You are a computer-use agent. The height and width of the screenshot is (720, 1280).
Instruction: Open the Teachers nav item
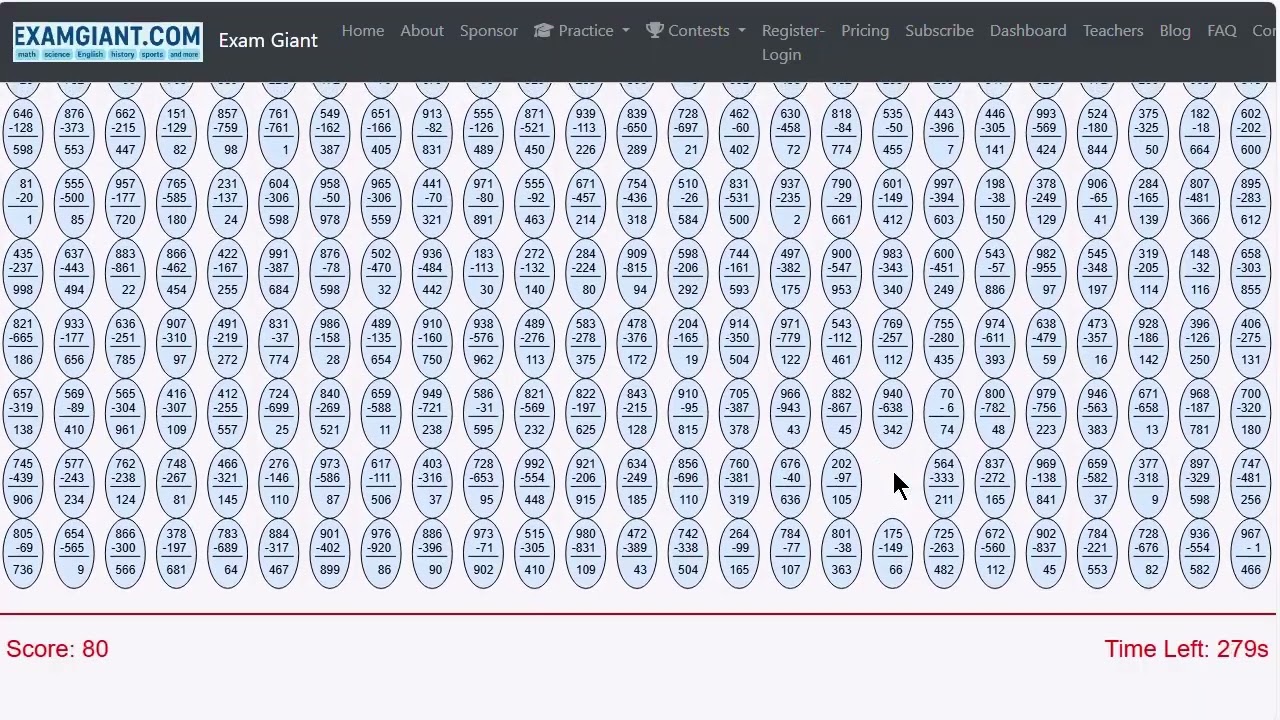click(x=1113, y=30)
